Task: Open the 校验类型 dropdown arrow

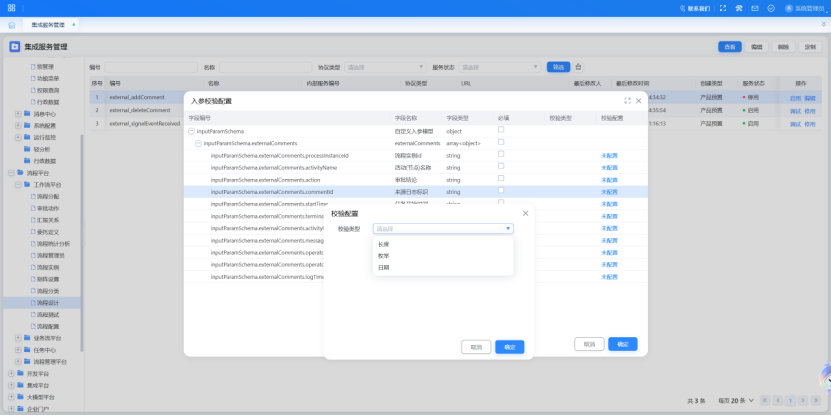Action: click(x=508, y=229)
